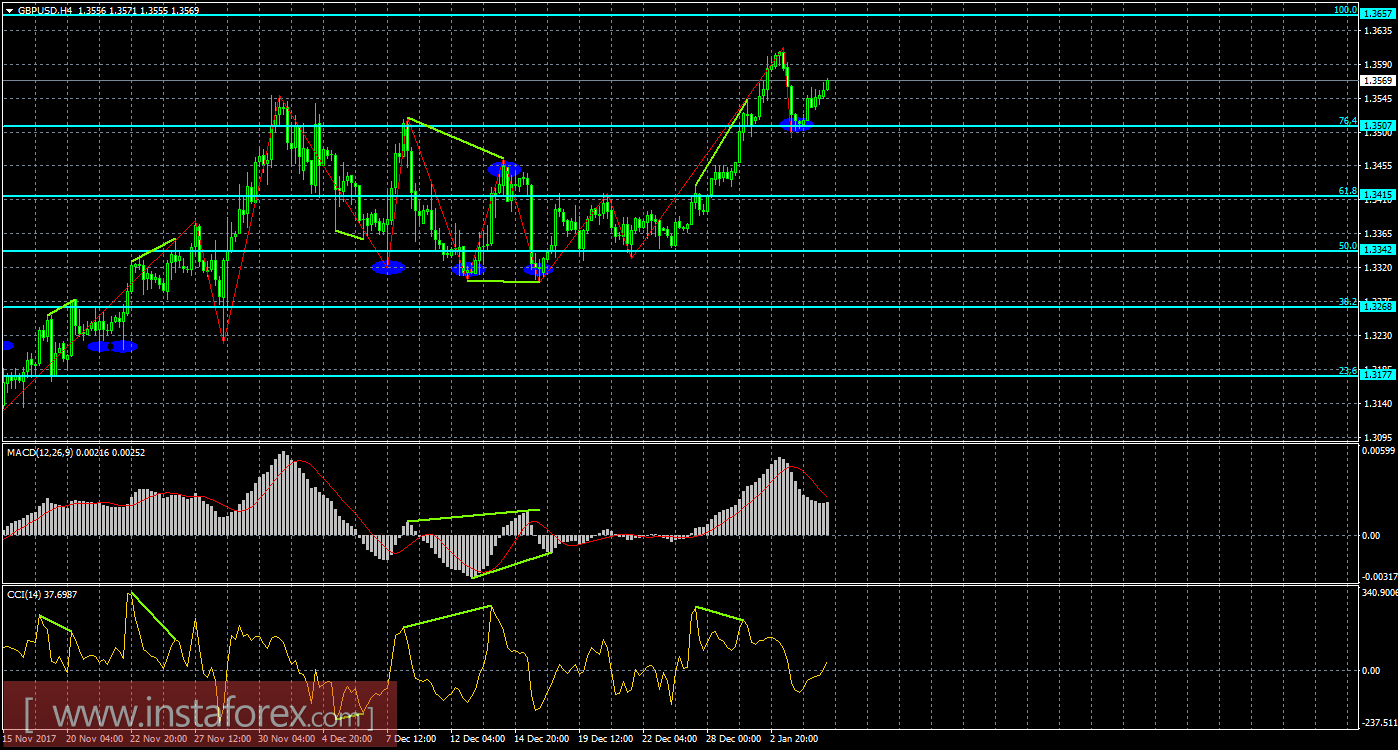This screenshot has height=750, width=1398.
Task: Toggle the 76.4 Fibonacci retracement level line
Action: [x=600, y=125]
